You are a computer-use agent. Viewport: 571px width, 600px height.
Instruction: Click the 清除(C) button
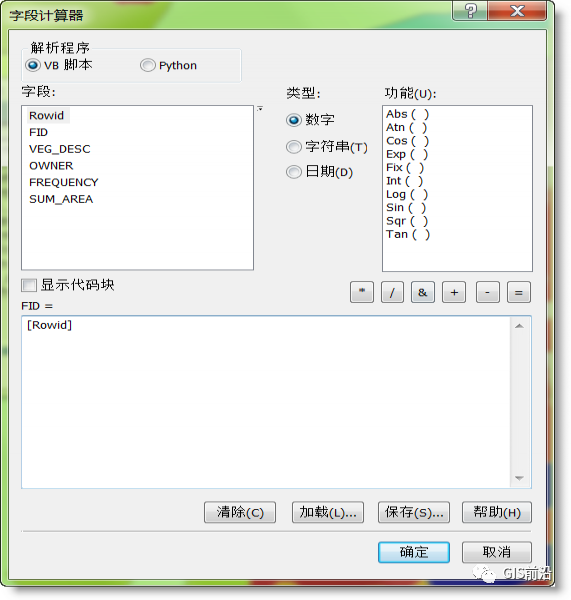(x=240, y=512)
